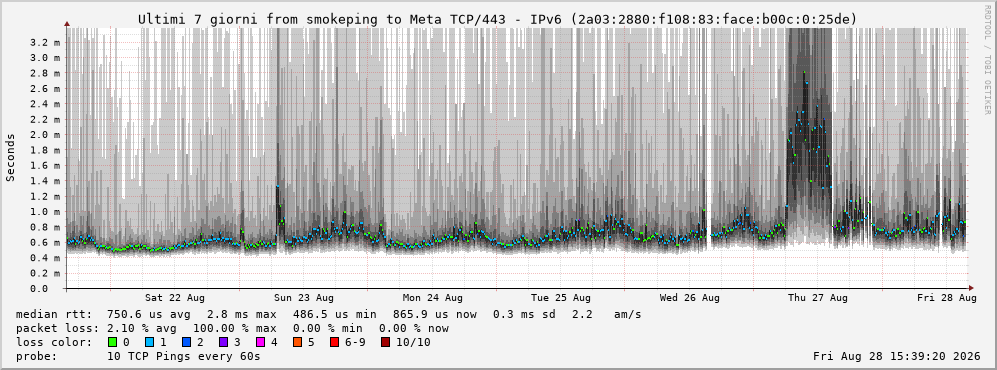Click the Wed 26 Aug axis label
Image resolution: width=997 pixels, height=370 pixels.
(x=690, y=298)
